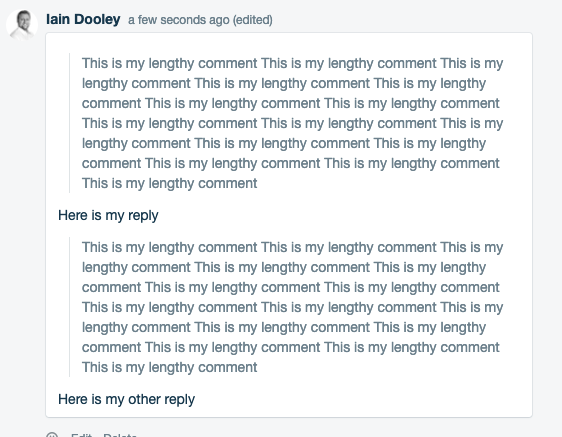Click the Edit link under the comment

pos(81,435)
